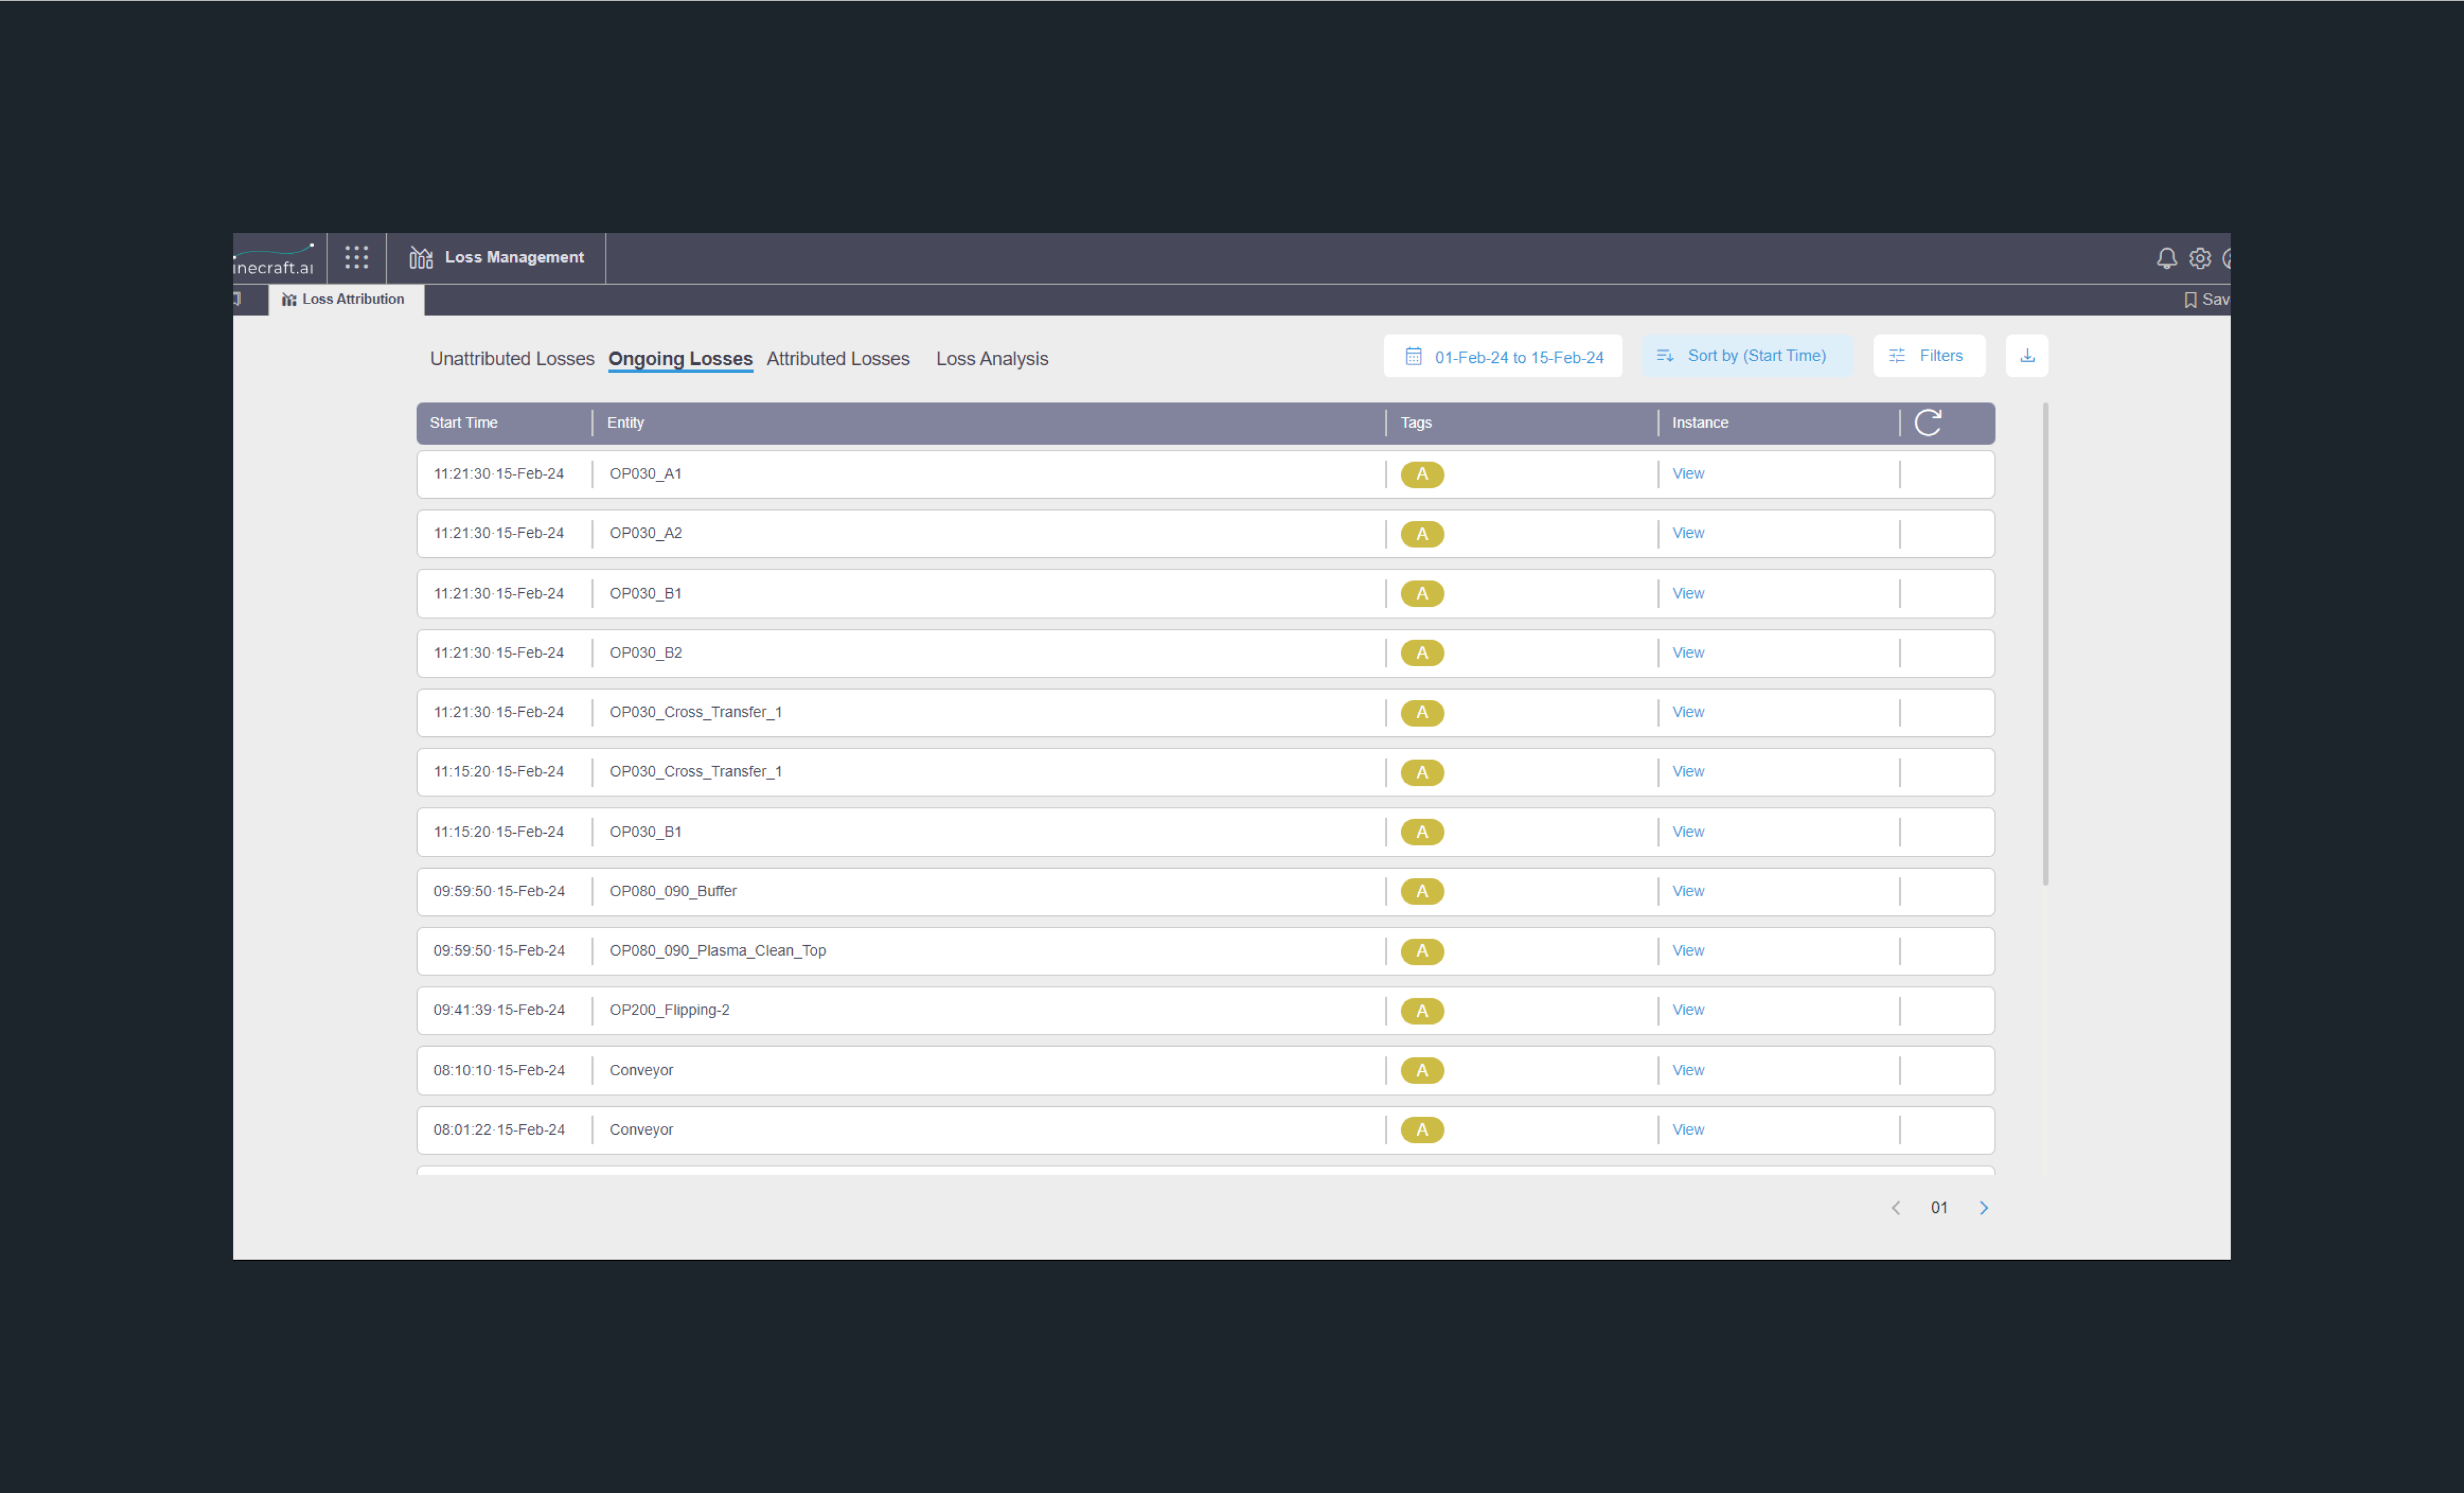This screenshot has width=2464, height=1493.
Task: Click the Instance column header
Action: [x=1700, y=423]
